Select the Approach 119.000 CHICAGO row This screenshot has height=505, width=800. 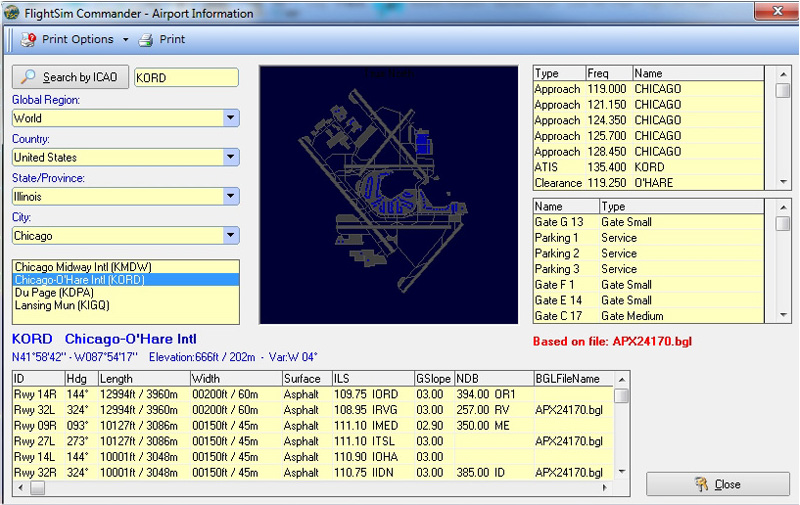pyautogui.click(x=648, y=89)
